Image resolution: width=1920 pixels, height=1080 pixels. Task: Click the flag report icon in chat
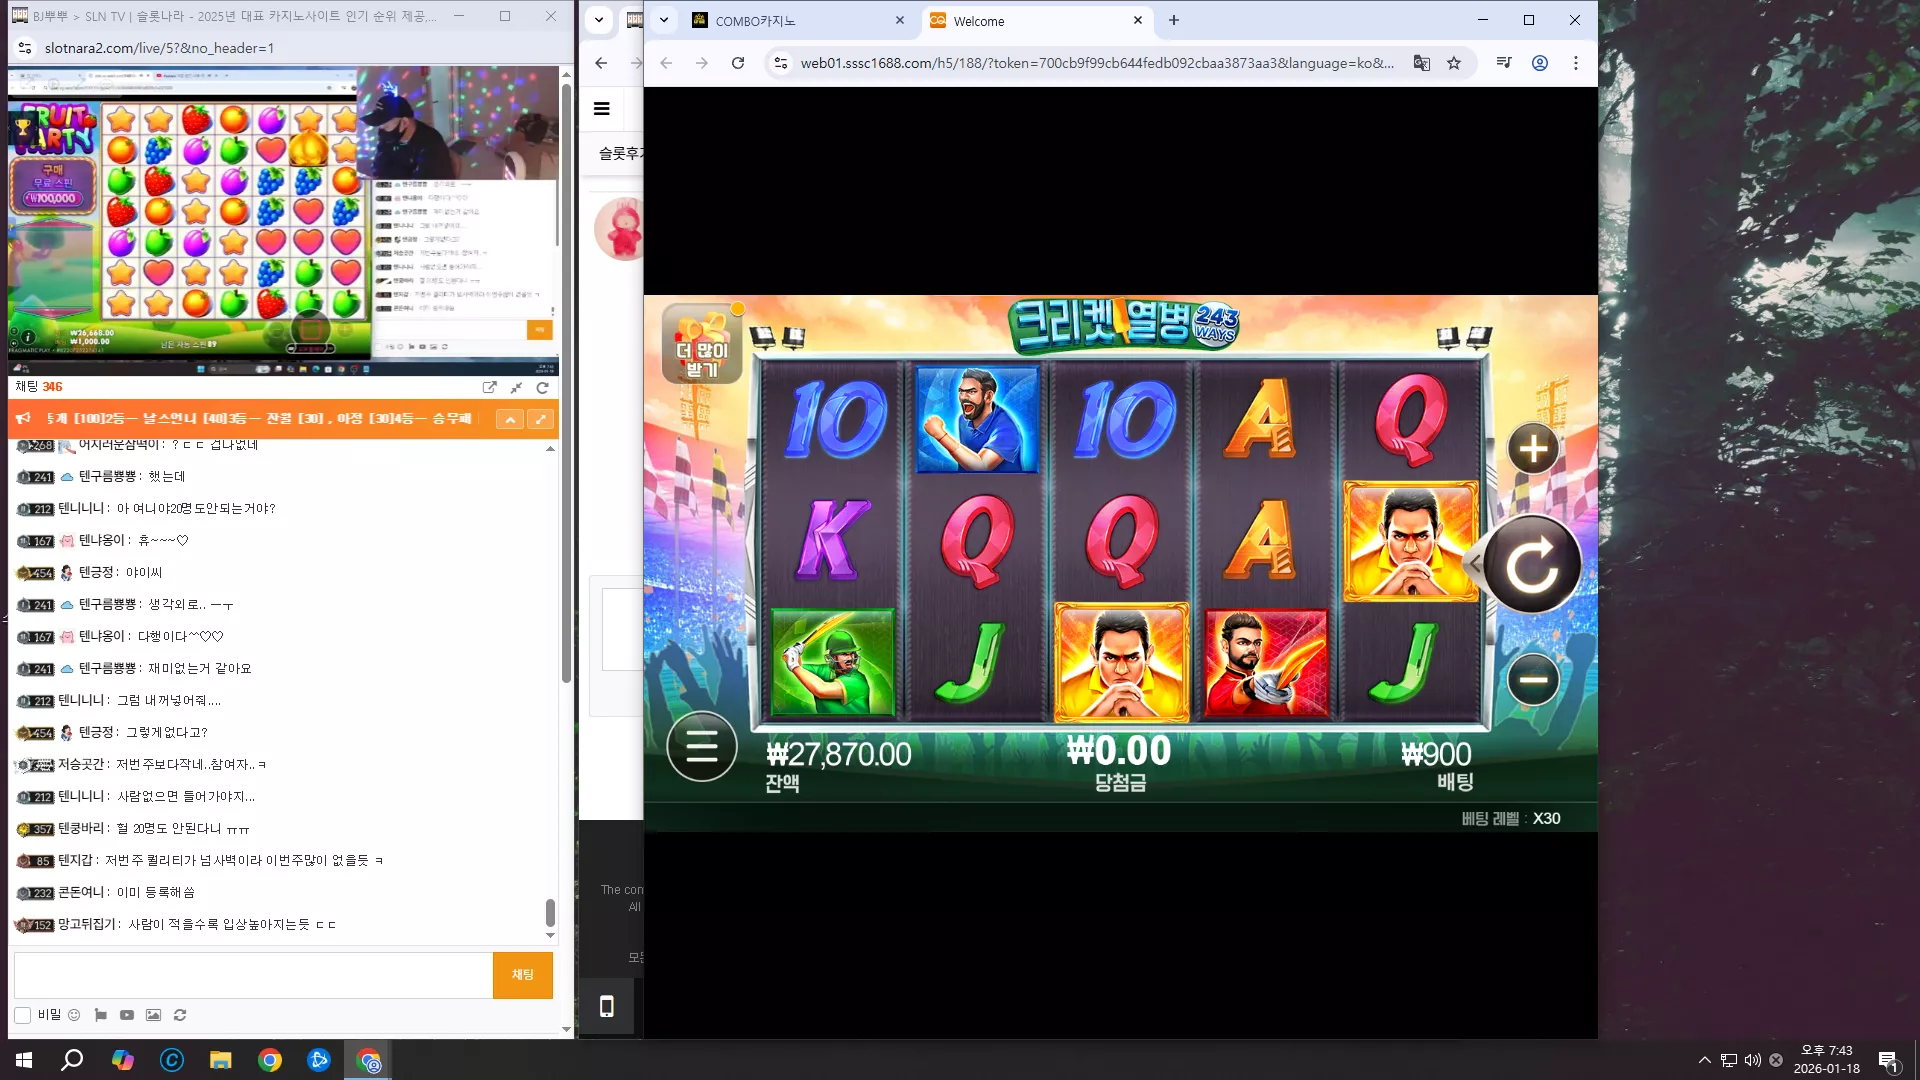pos(100,1015)
